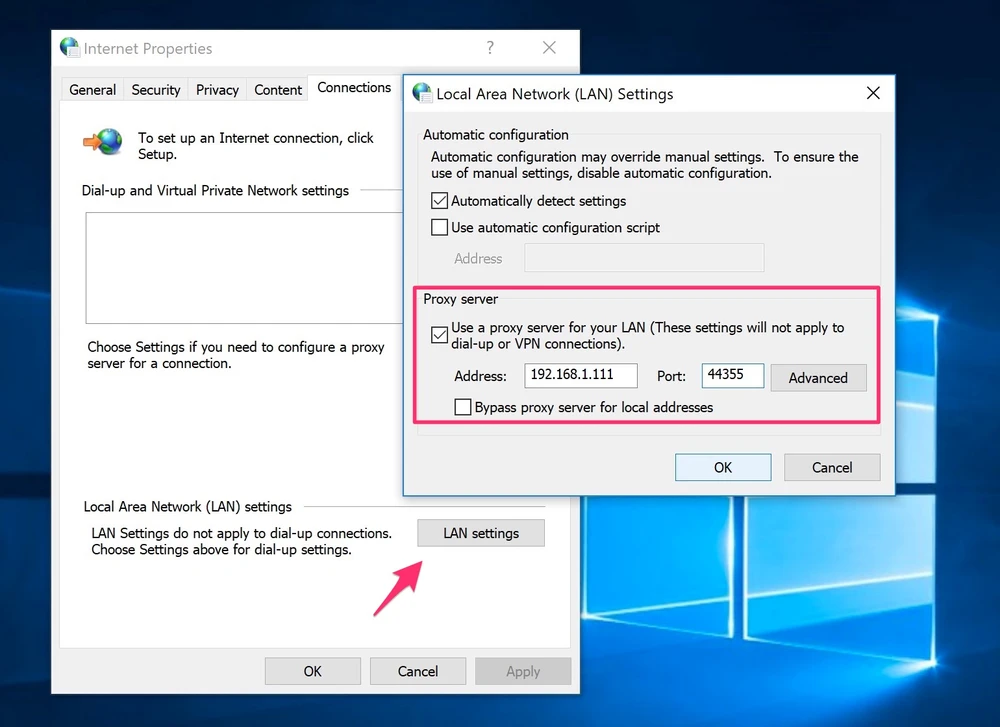Click inside the Dial-up and VPN settings list
The width and height of the screenshot is (1000, 727).
click(240, 268)
